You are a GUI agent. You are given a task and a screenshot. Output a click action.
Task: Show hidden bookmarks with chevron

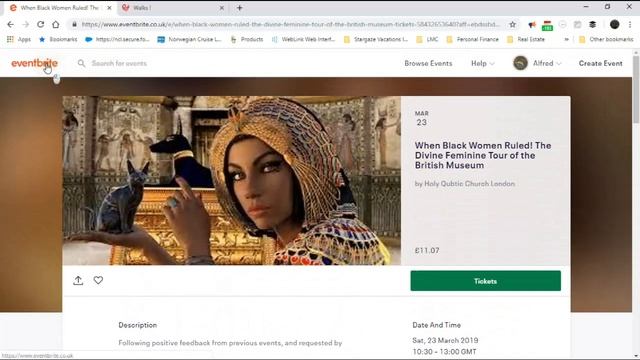567,39
